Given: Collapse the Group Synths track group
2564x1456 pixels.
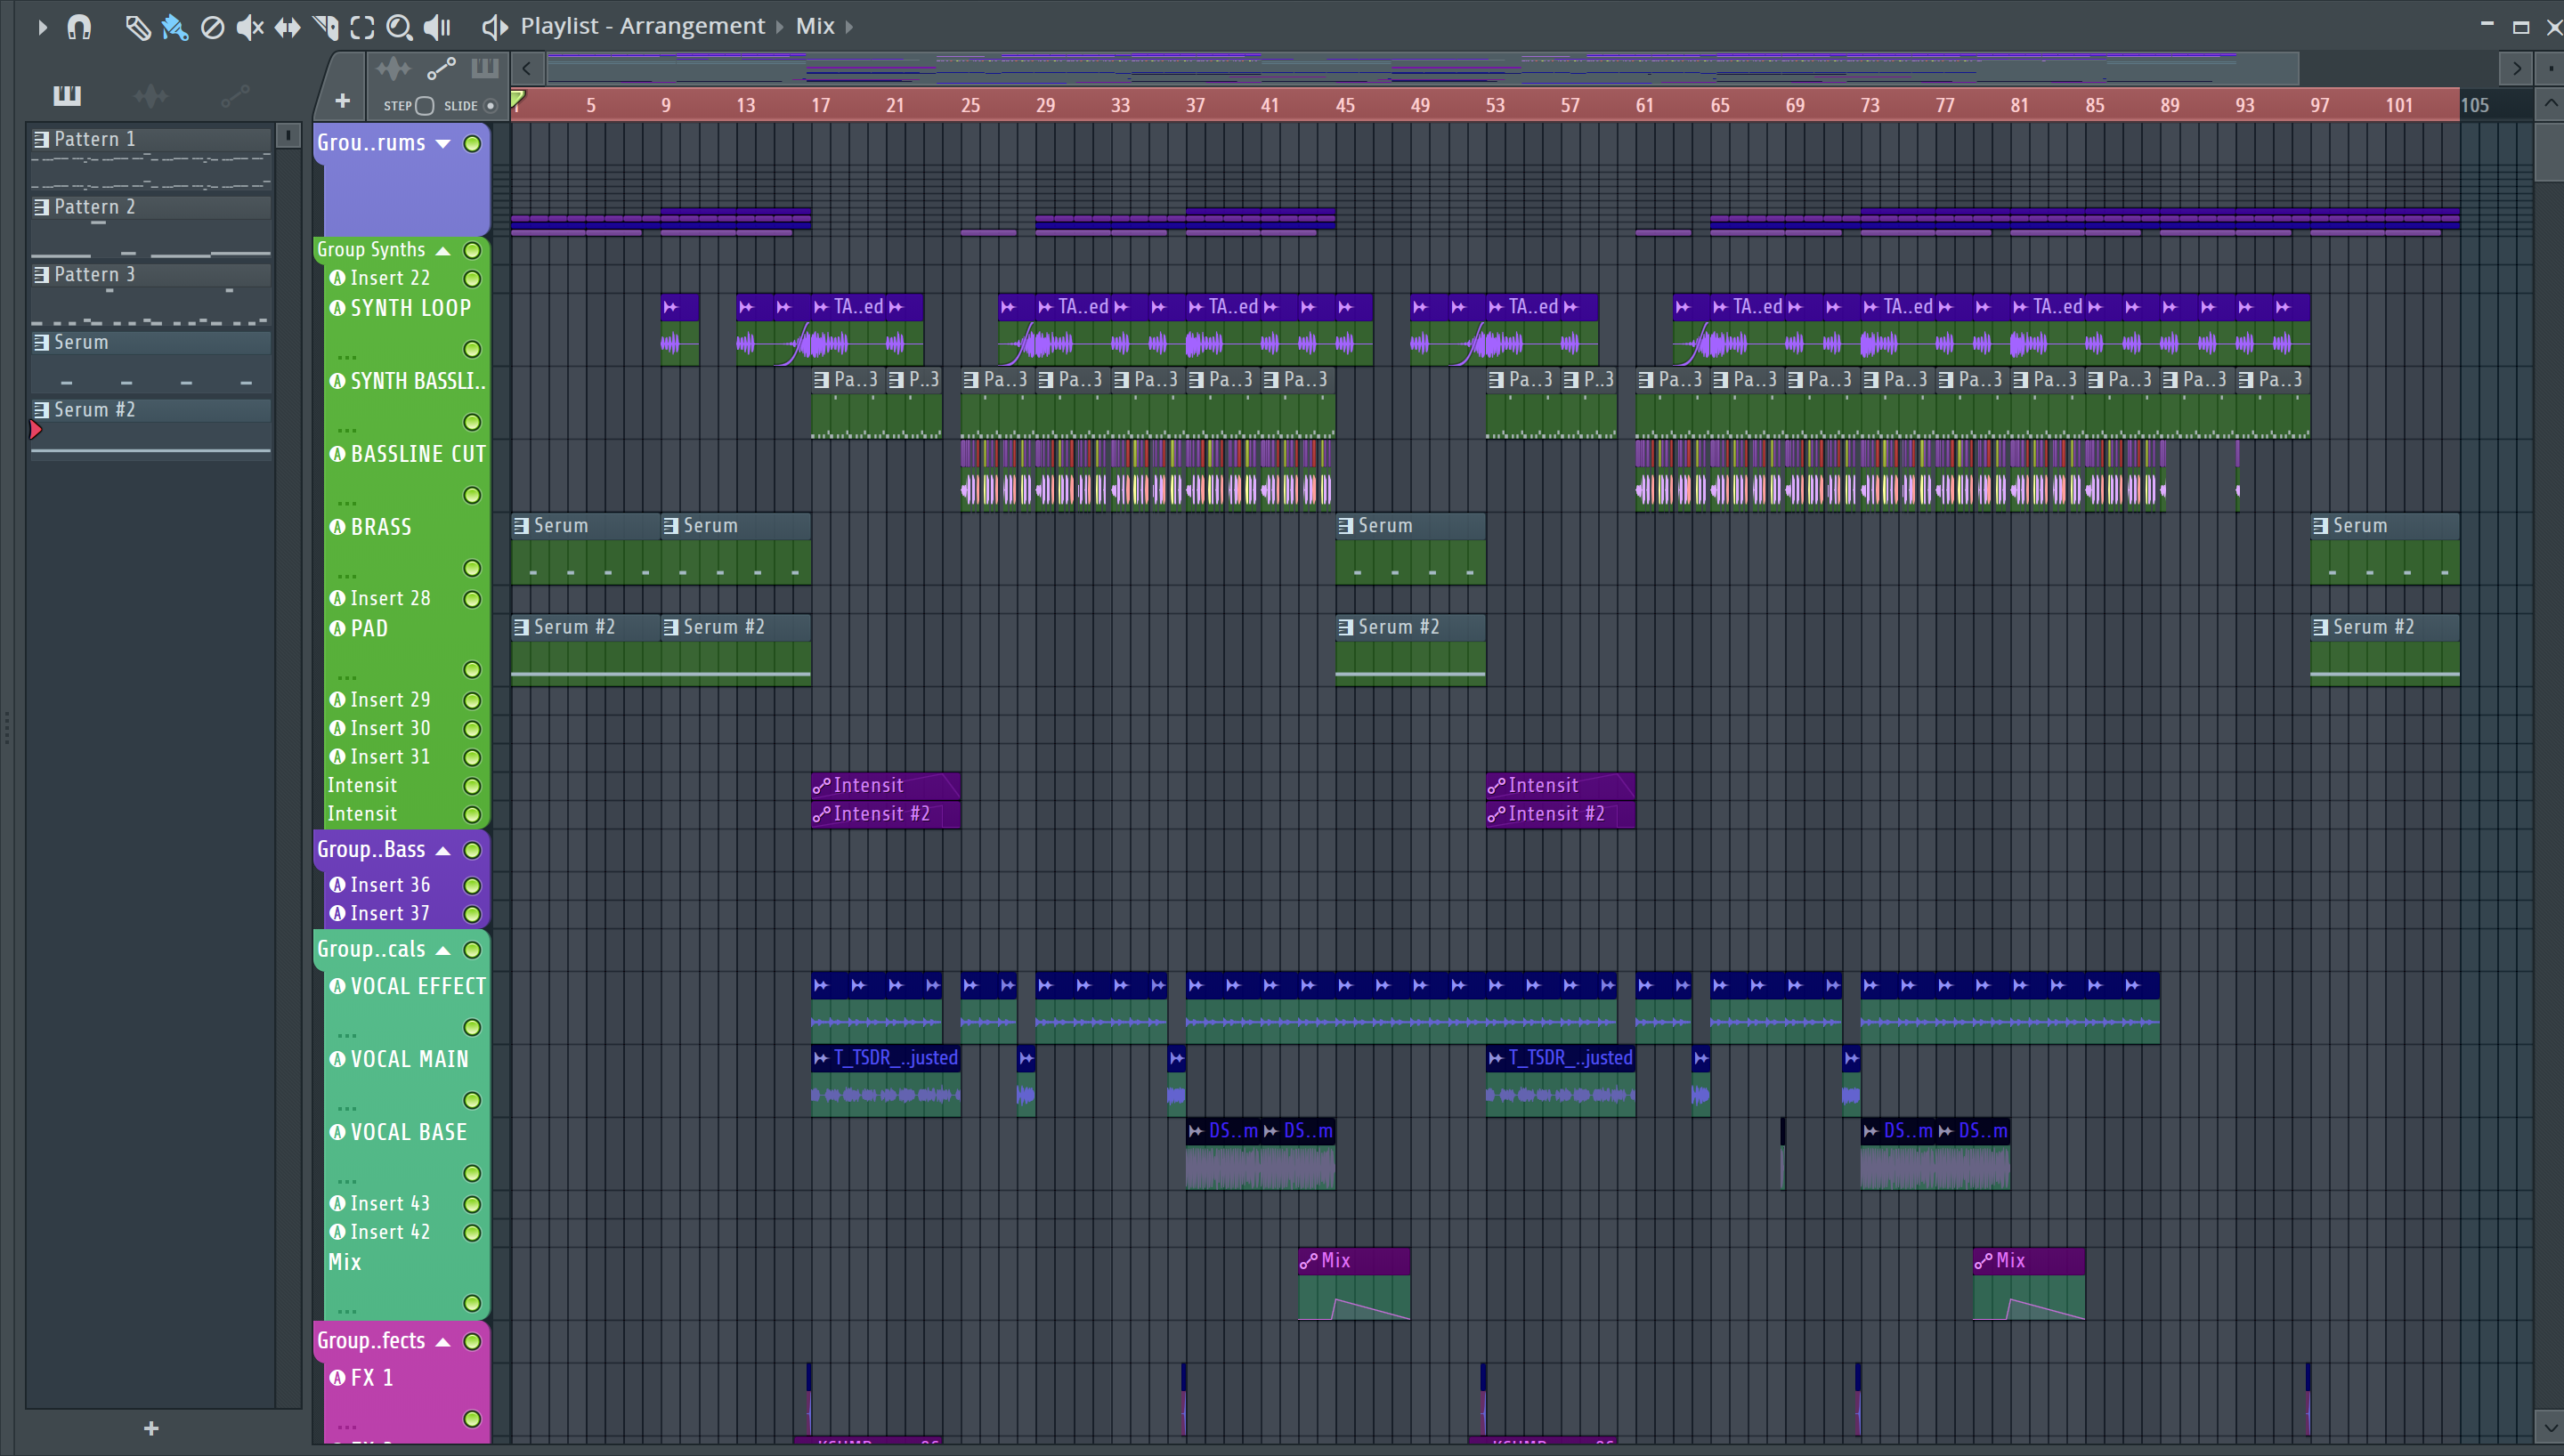Looking at the screenshot, I should (443, 251).
